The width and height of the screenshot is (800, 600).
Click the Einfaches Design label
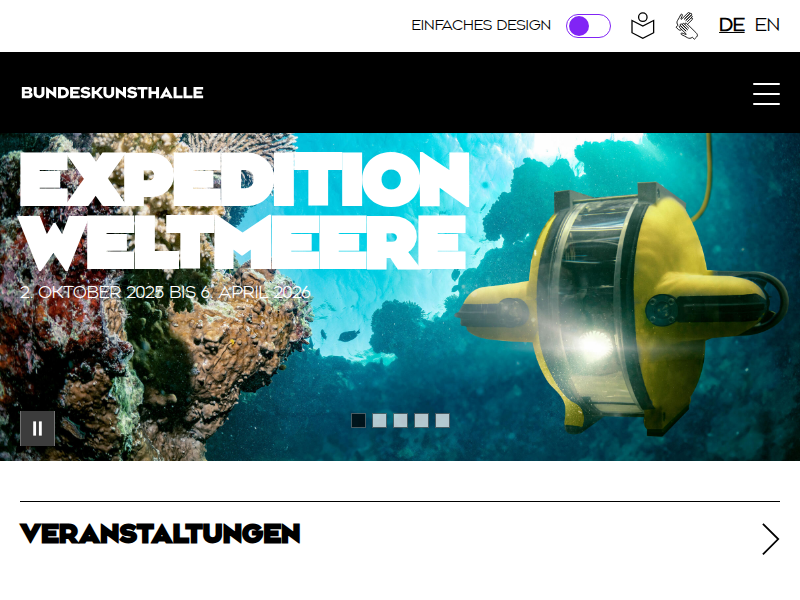481,26
